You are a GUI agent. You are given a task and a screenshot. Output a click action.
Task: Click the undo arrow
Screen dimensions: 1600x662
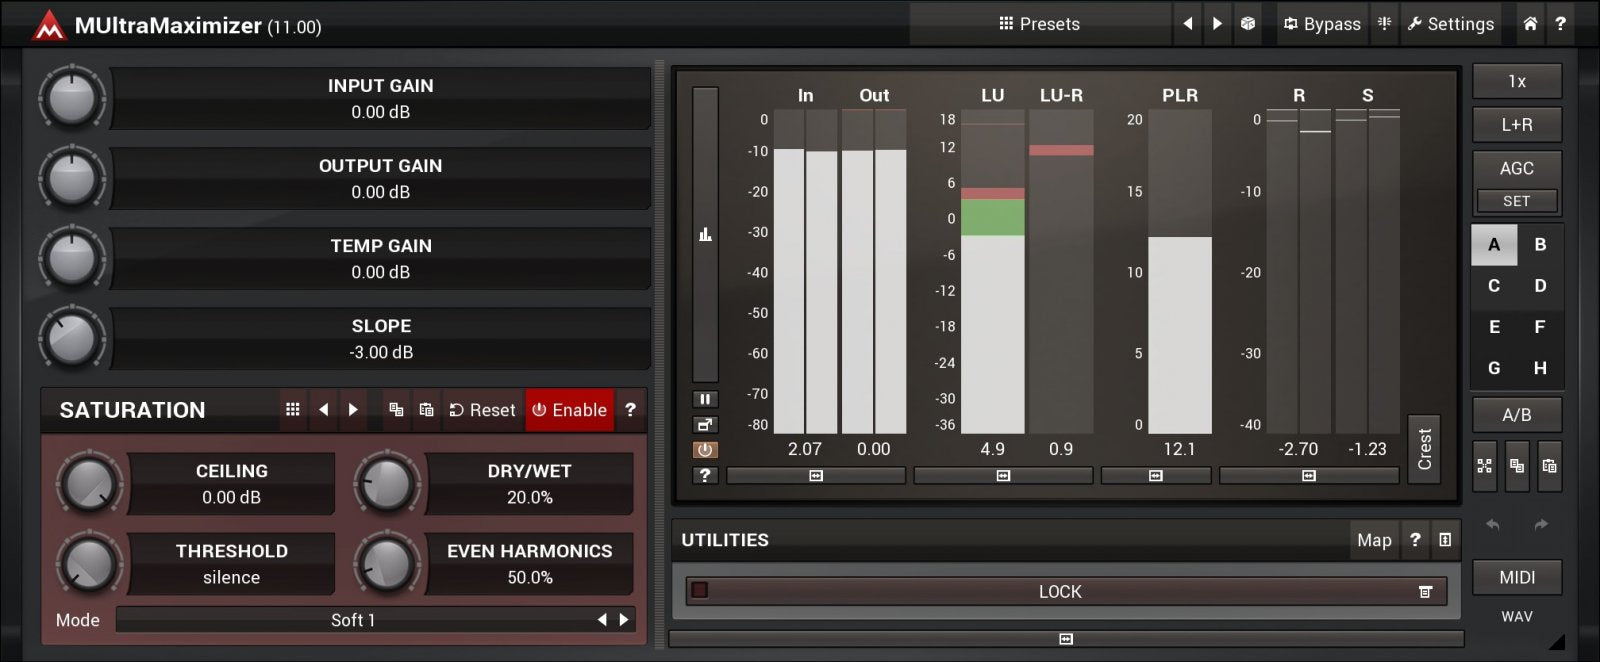pos(1493,525)
